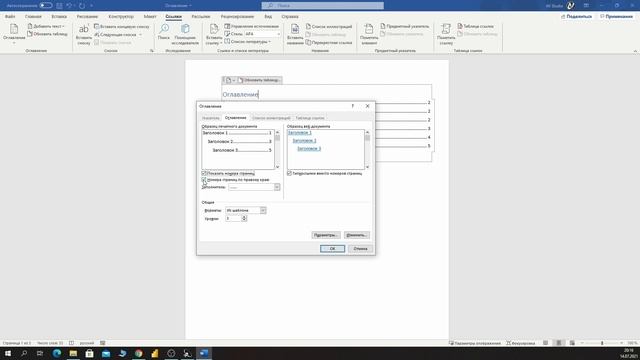Image resolution: width=640 pixels, height=360 pixels.
Task: Open the Файл menu
Action: click(10, 17)
